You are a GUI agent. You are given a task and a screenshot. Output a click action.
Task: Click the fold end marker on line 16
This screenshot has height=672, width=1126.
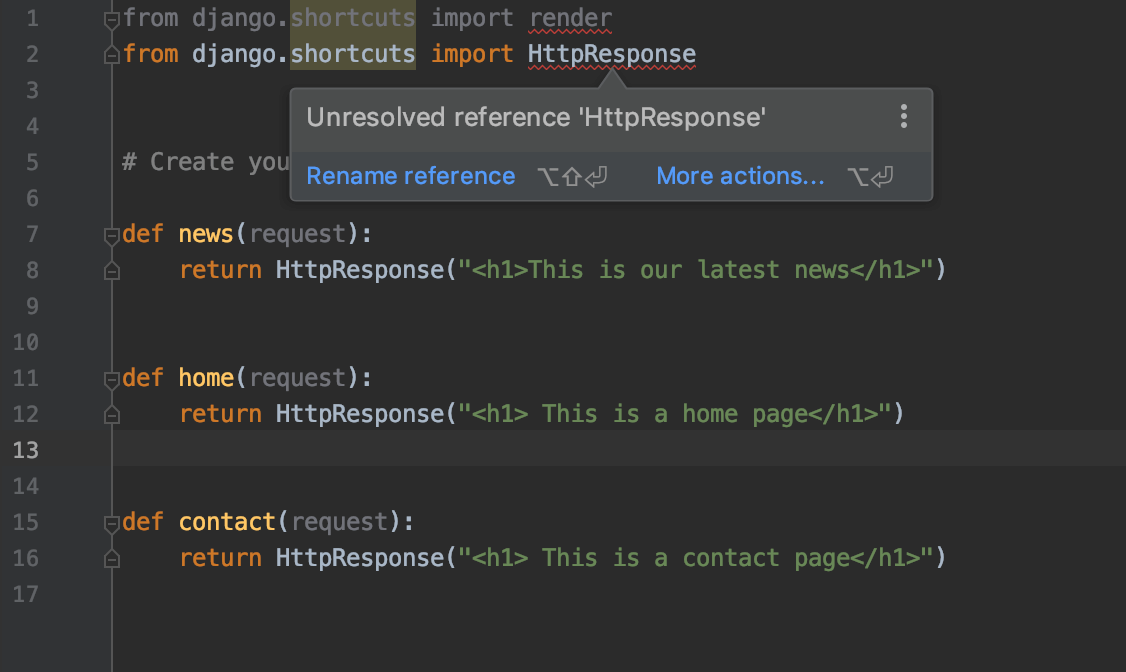pyautogui.click(x=111, y=559)
